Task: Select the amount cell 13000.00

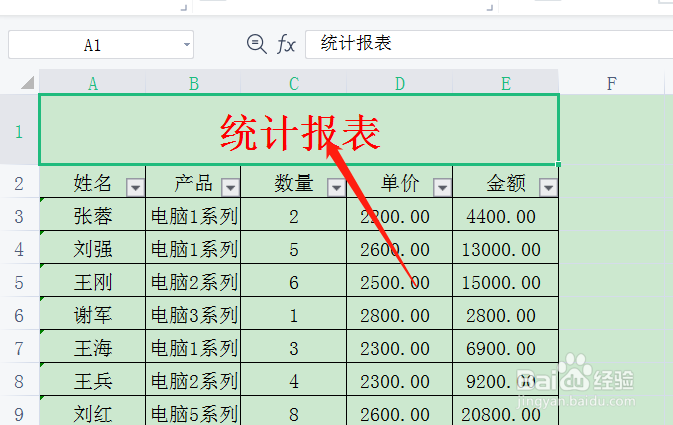Action: [506, 249]
